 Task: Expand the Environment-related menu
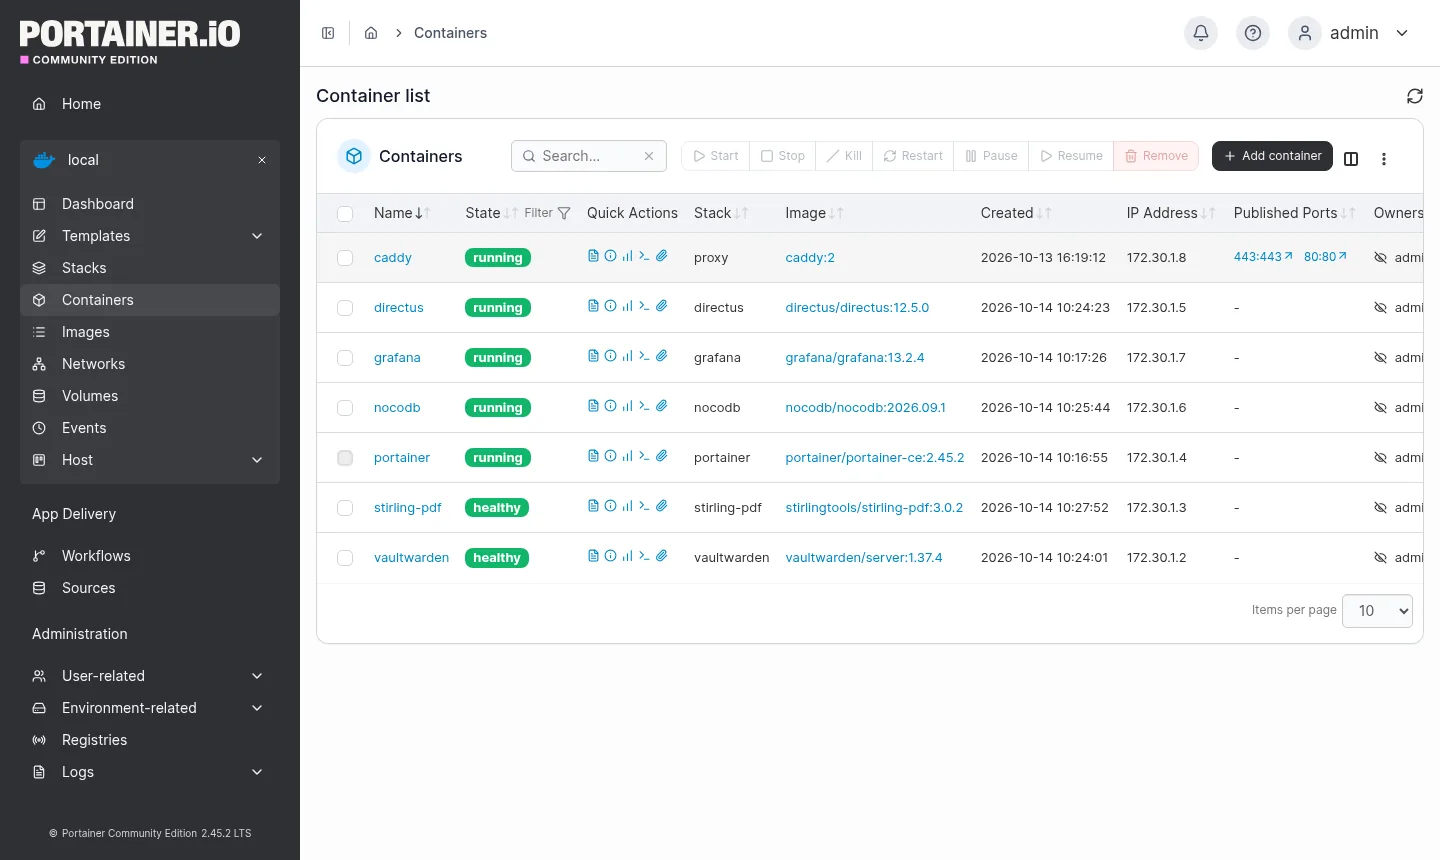pyautogui.click(x=150, y=708)
